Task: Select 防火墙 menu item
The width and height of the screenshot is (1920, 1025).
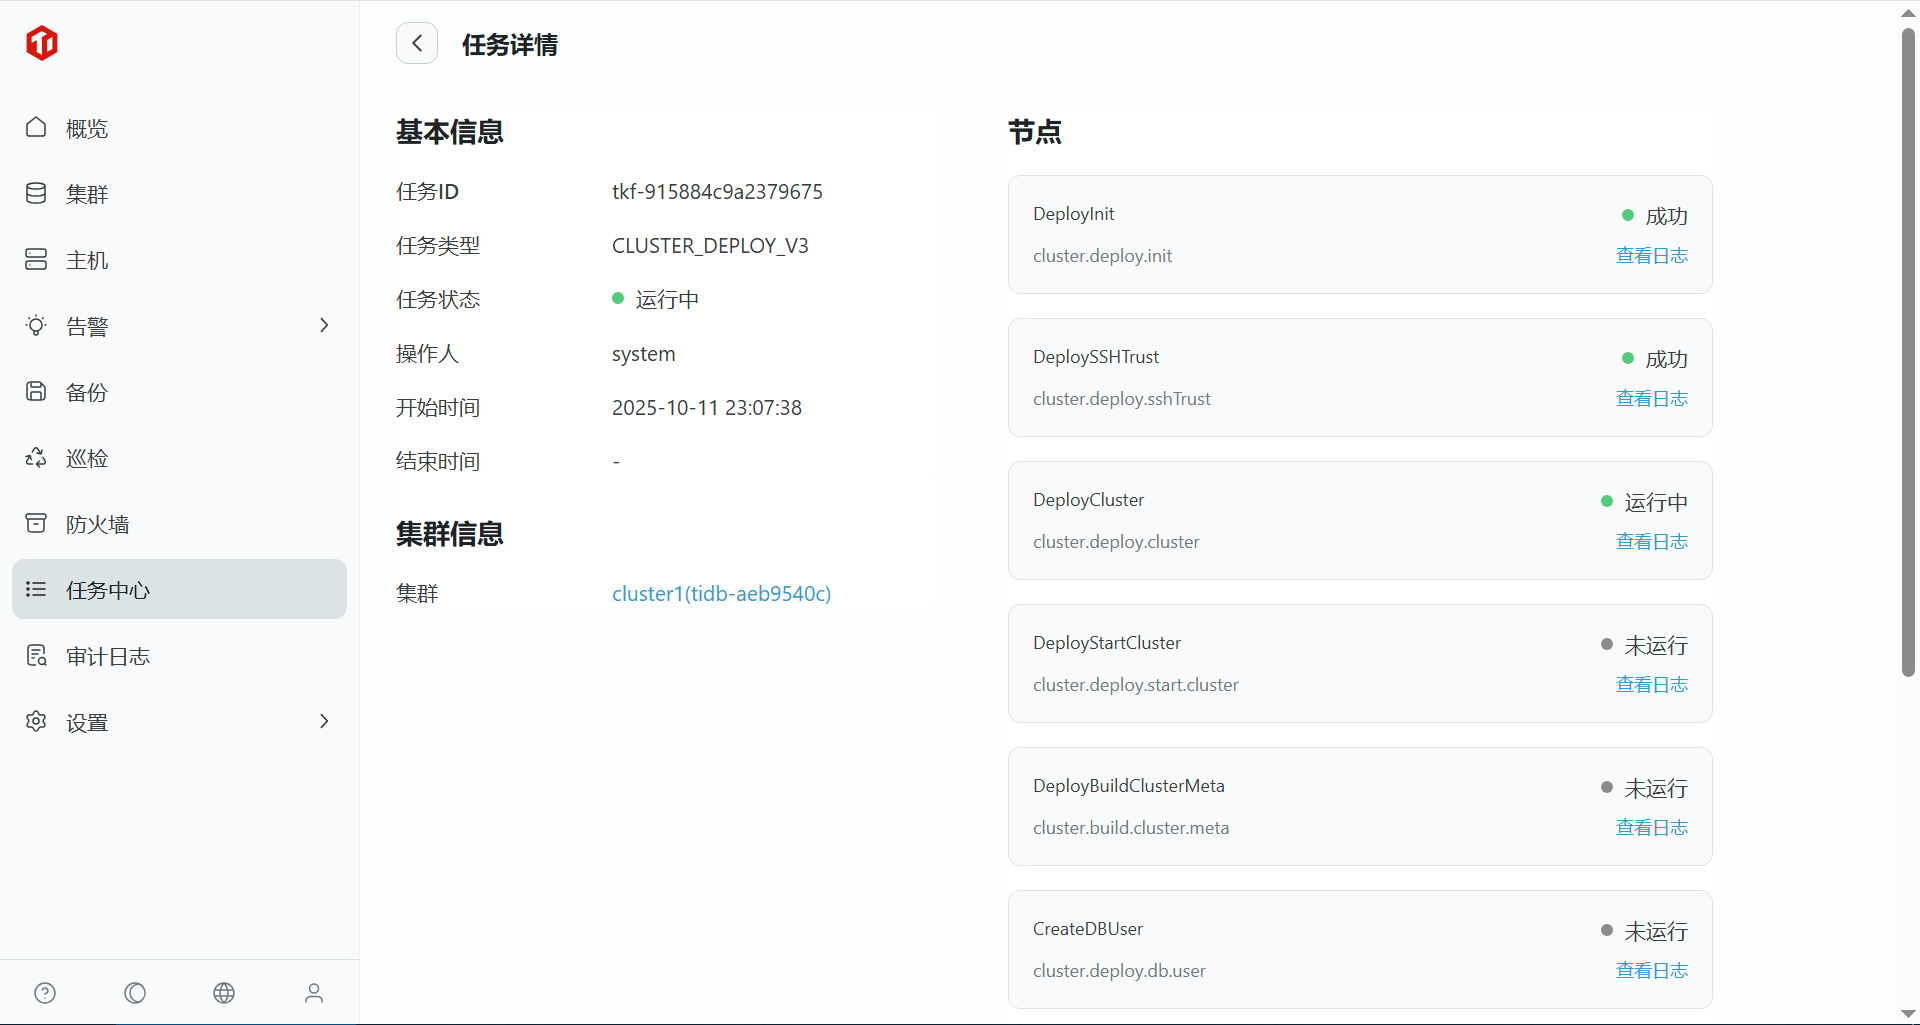Action: (97, 524)
